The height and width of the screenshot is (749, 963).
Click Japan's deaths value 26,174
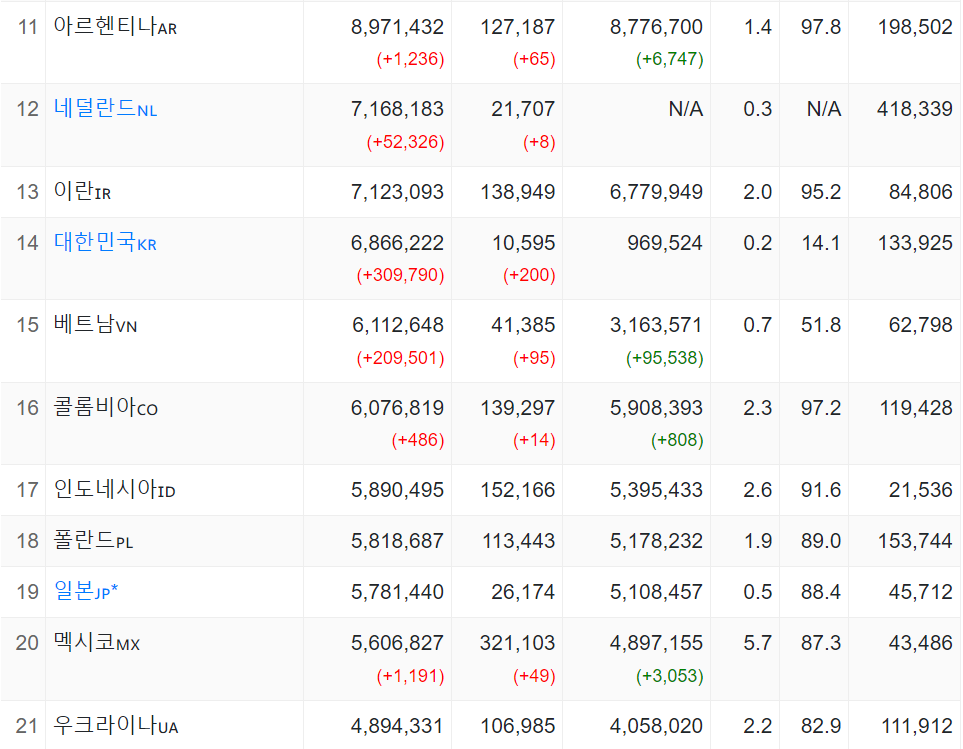click(523, 592)
